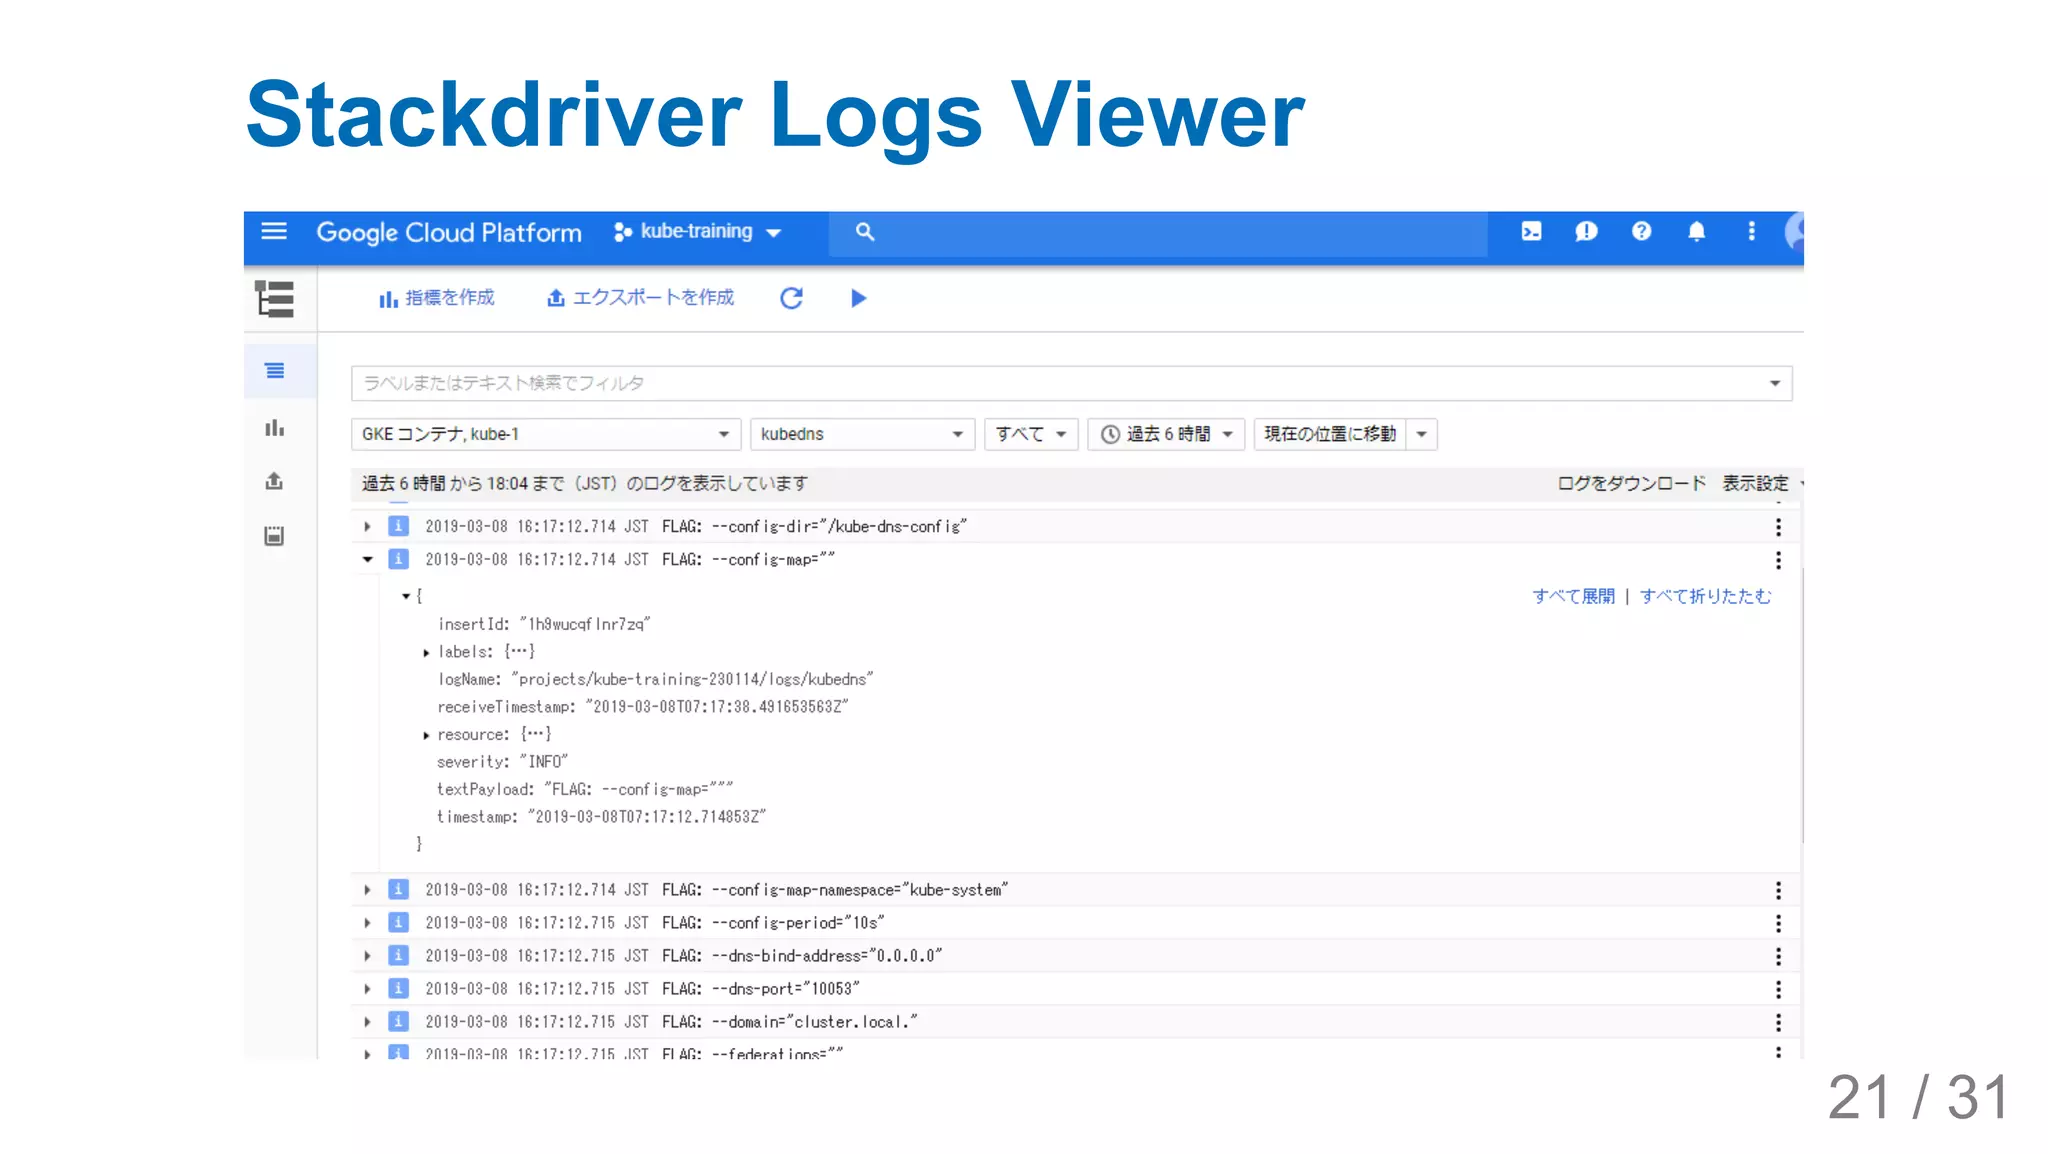This screenshot has height=1154, width=2048.
Task: Select the Logs list sidebar icon
Action: point(274,371)
